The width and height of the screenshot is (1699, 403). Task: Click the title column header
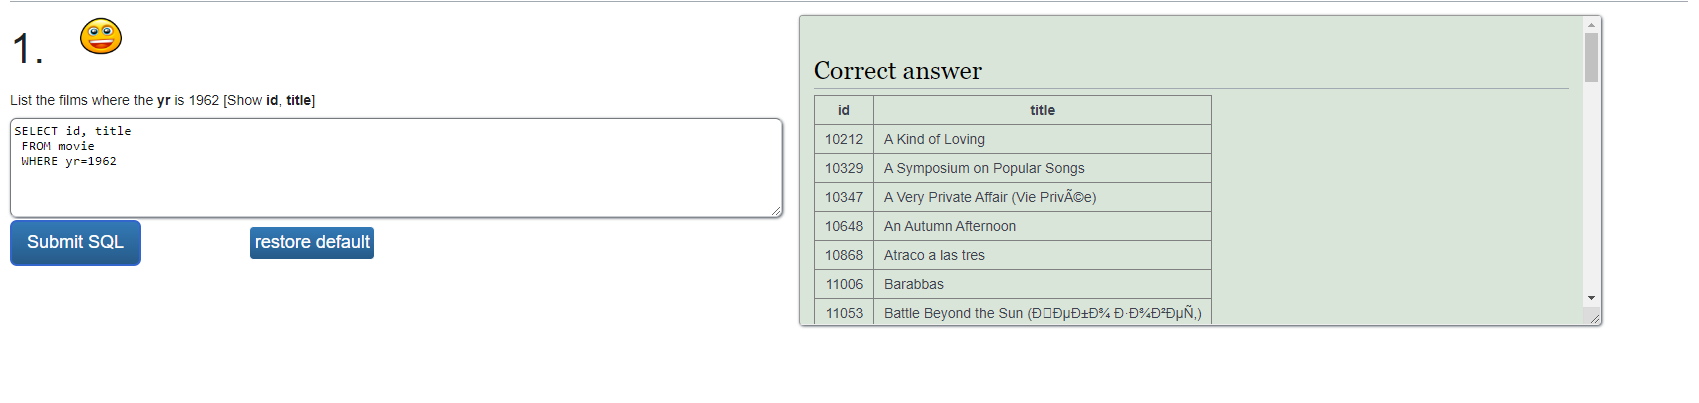1042,110
